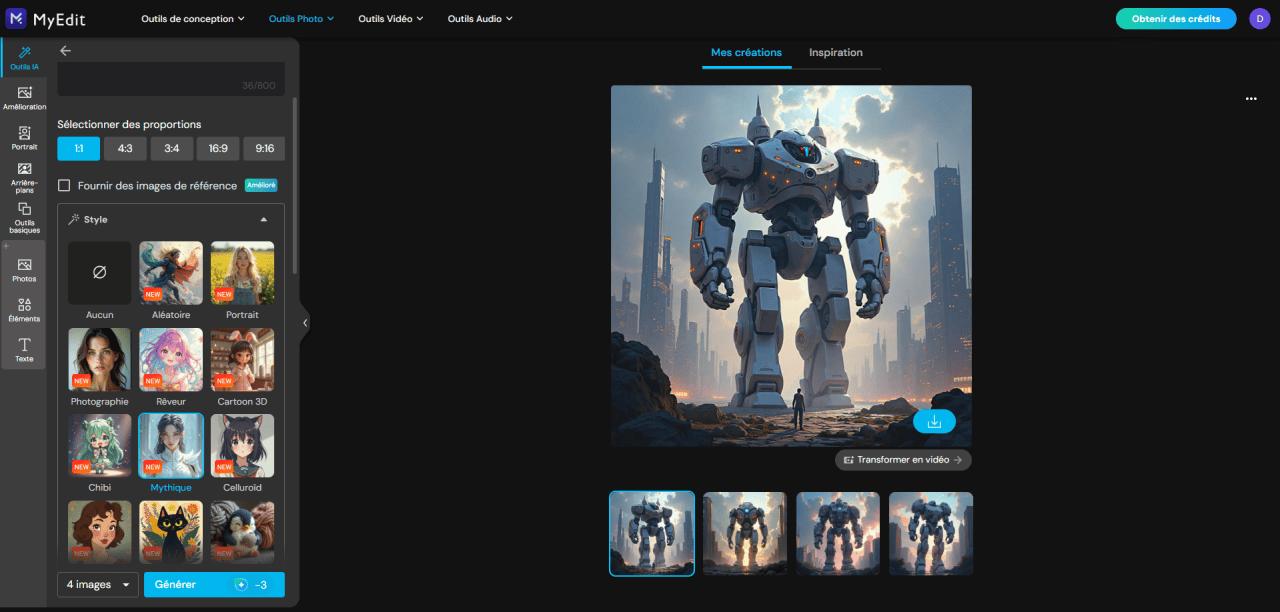This screenshot has width=1280, height=612.
Task: Open the Photos sidebar section
Action: pos(24,270)
